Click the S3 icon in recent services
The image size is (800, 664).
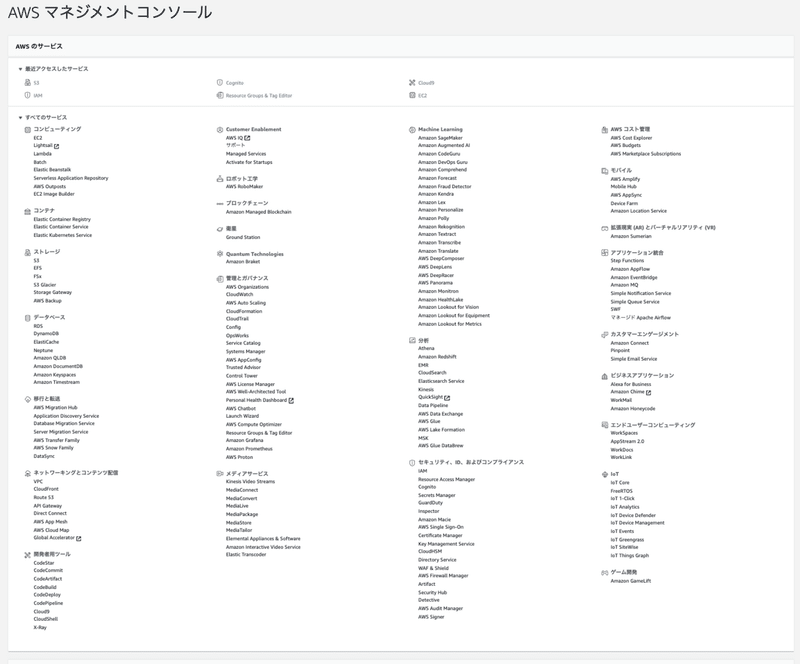(28, 83)
